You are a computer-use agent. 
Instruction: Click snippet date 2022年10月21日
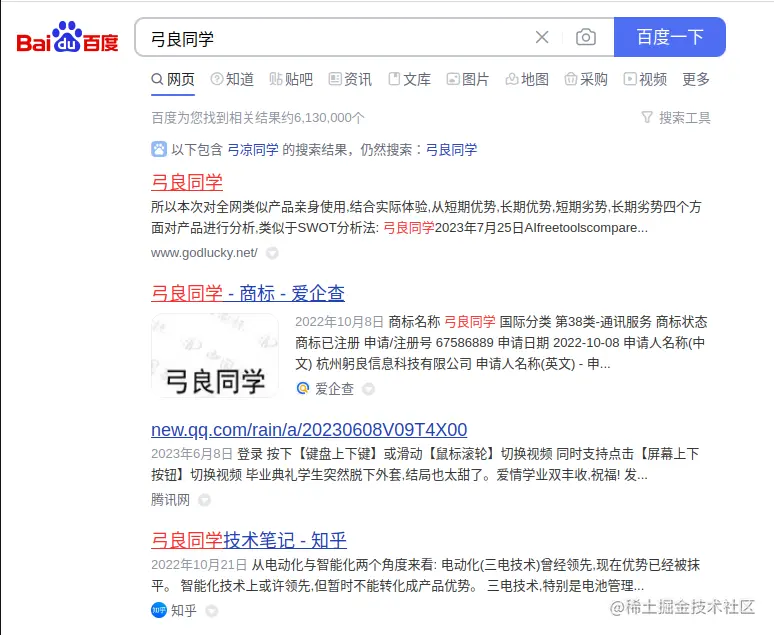[x=199, y=565]
